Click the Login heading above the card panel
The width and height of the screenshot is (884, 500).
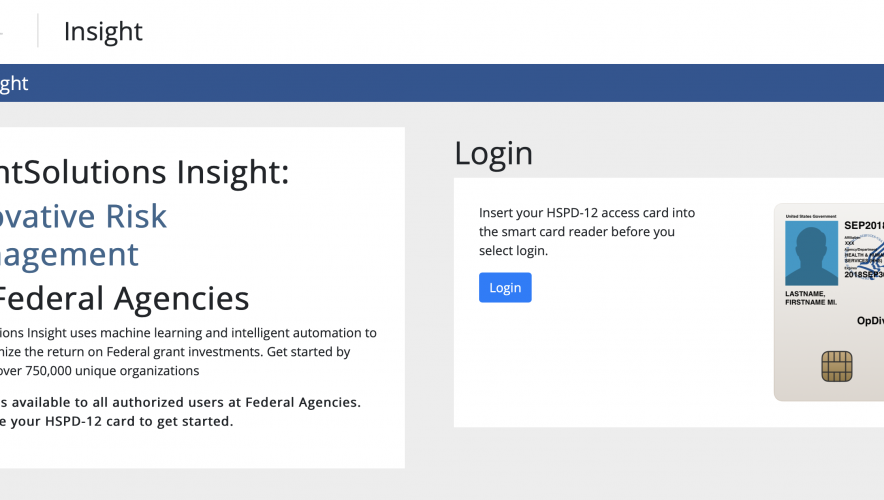pos(493,153)
